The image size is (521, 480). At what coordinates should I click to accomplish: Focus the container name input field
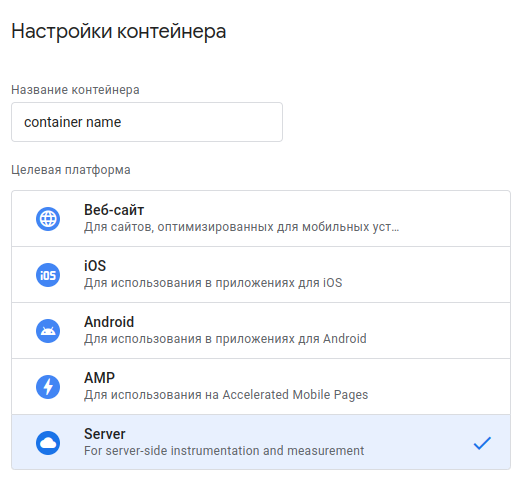[x=147, y=122]
